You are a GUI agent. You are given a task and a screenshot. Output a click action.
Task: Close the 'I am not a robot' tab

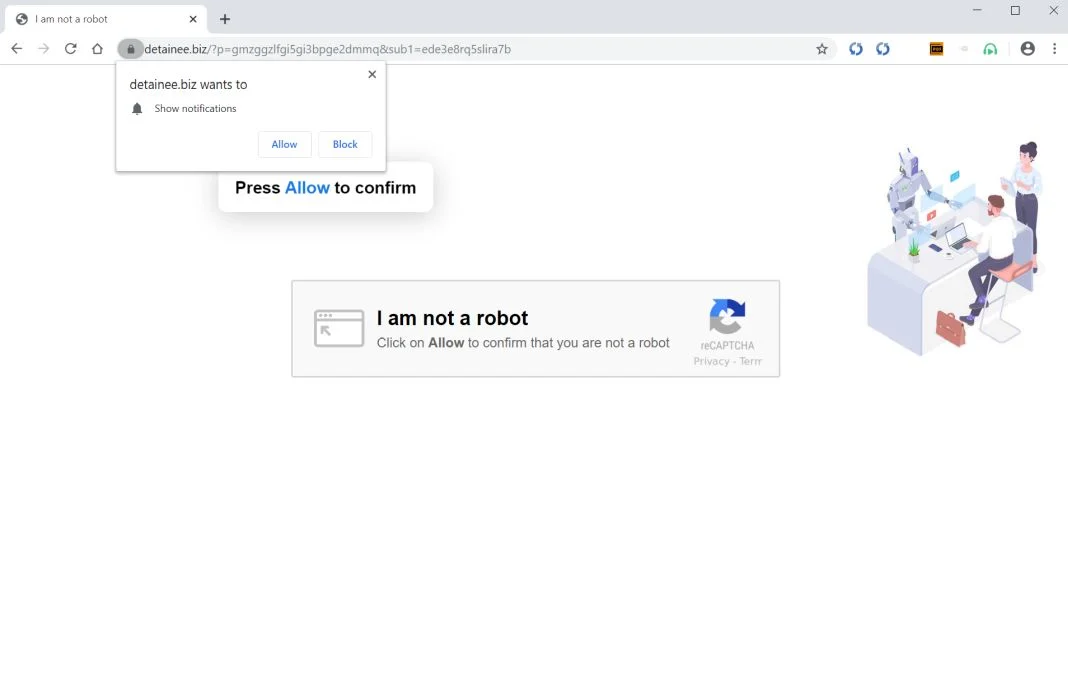193,19
